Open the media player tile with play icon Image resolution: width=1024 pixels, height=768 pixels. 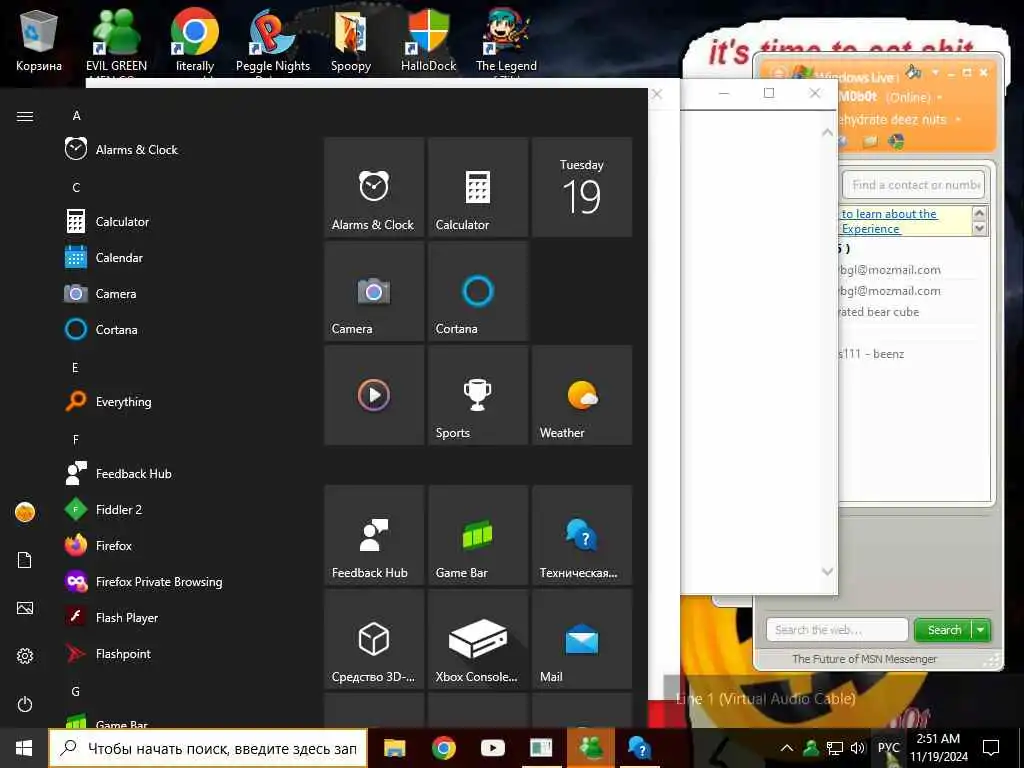coord(374,395)
